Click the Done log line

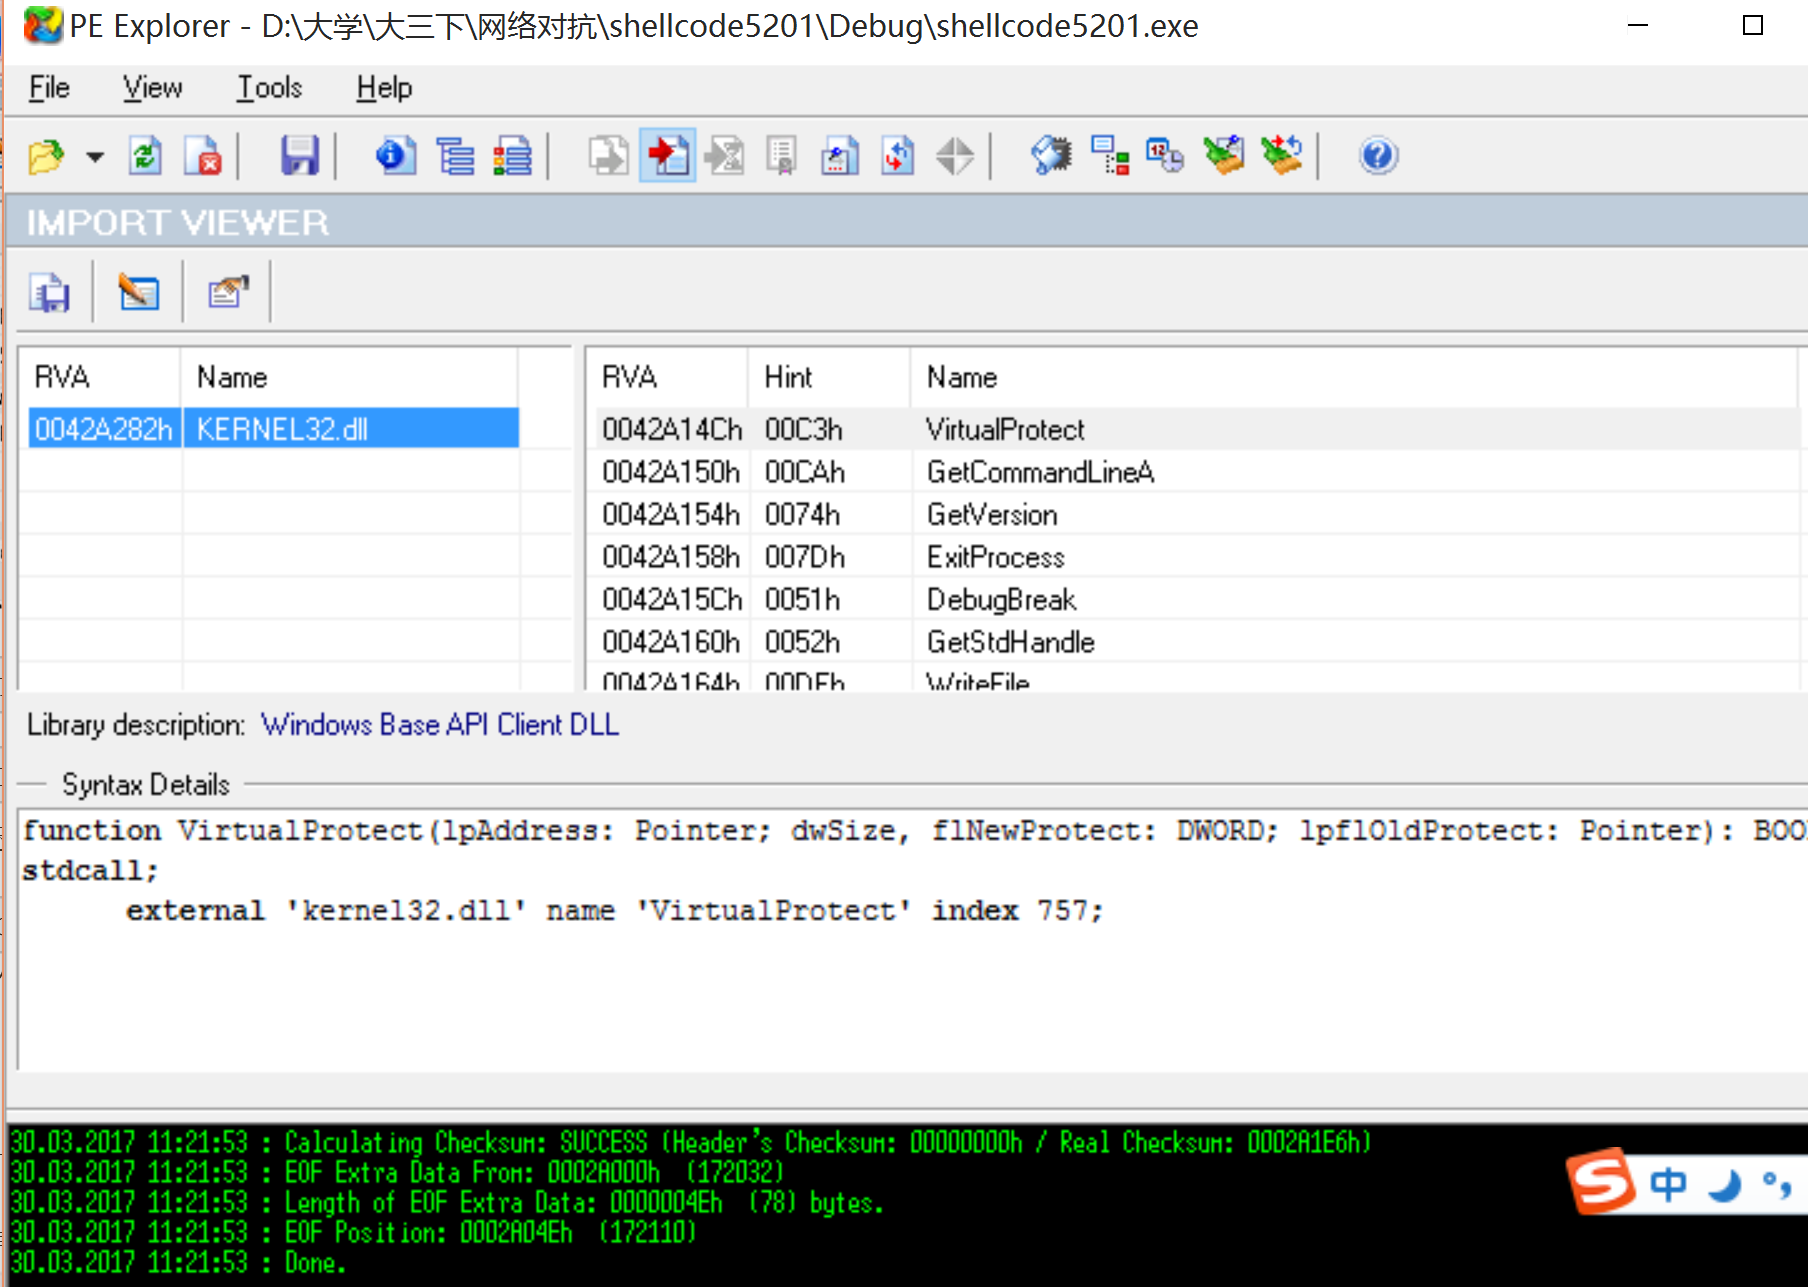178,1263
